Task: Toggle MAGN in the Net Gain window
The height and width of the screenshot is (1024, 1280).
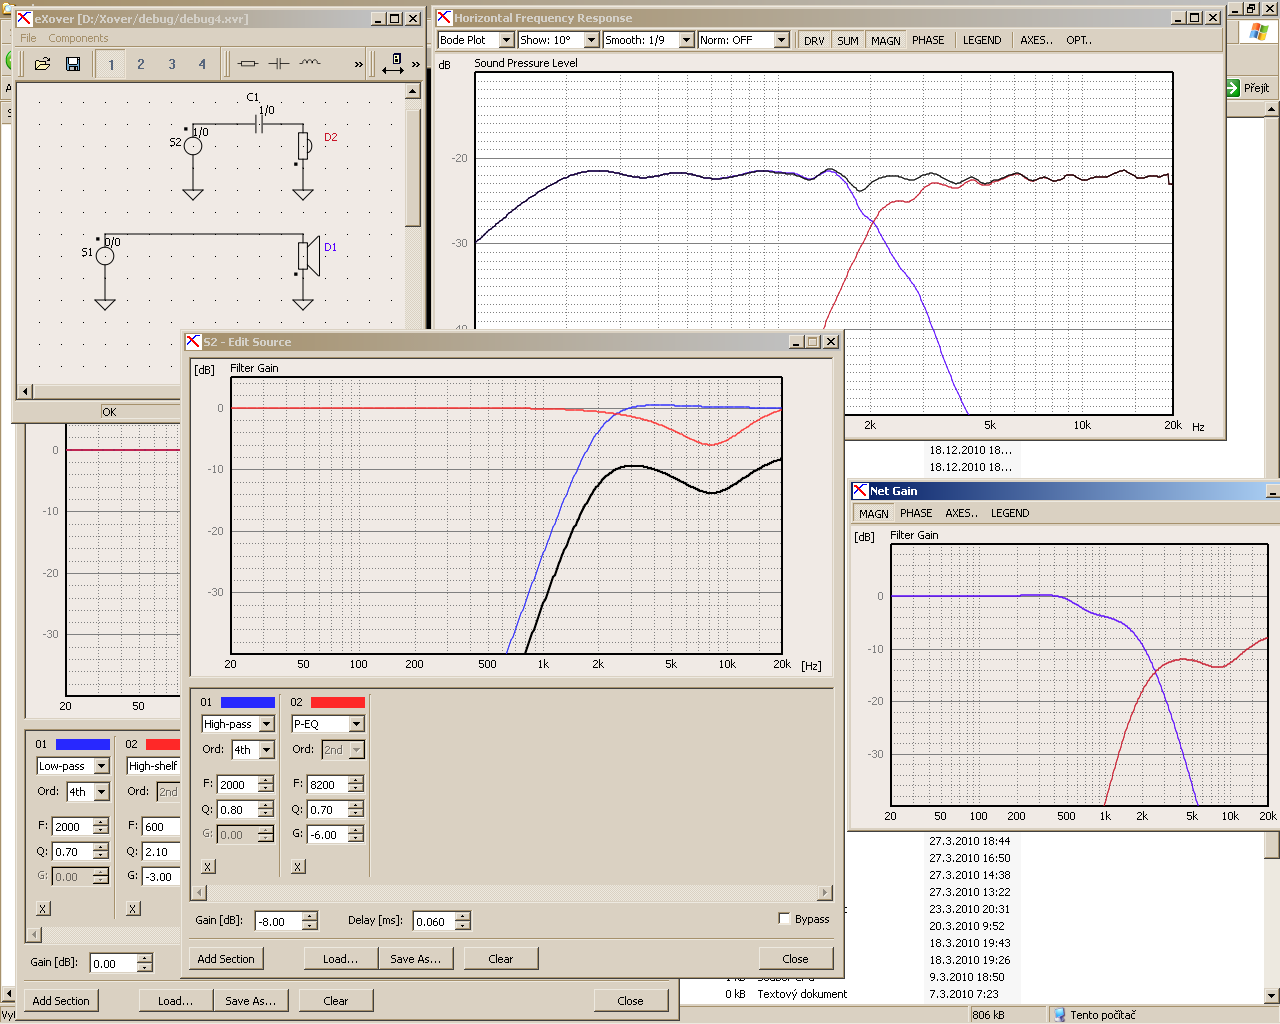Action: 874,514
